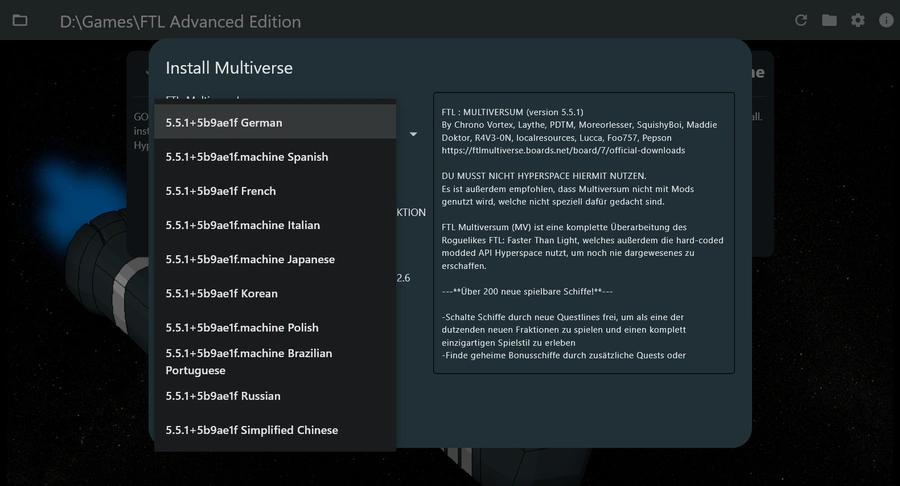This screenshot has height=486, width=900.
Task: Click the Install Multiverse dialog title
Action: pyautogui.click(x=229, y=68)
